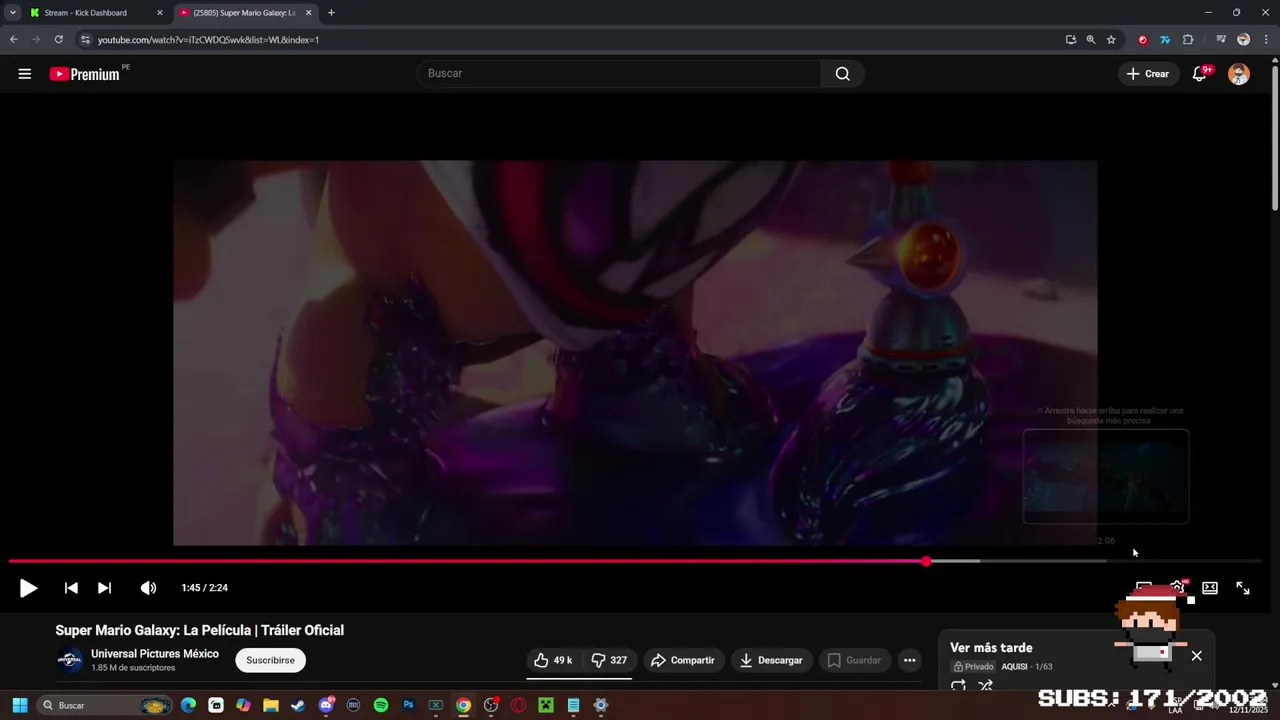Open Minecraft from the taskbar
The width and height of the screenshot is (1280, 720).
point(546,705)
